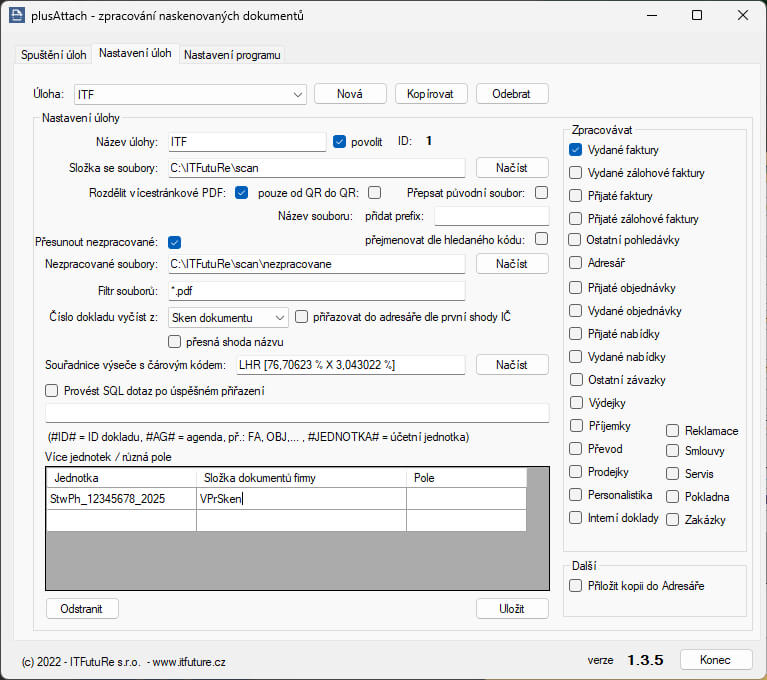Click the Odebrat task button
Image resolution: width=767 pixels, height=680 pixels.
(512, 94)
